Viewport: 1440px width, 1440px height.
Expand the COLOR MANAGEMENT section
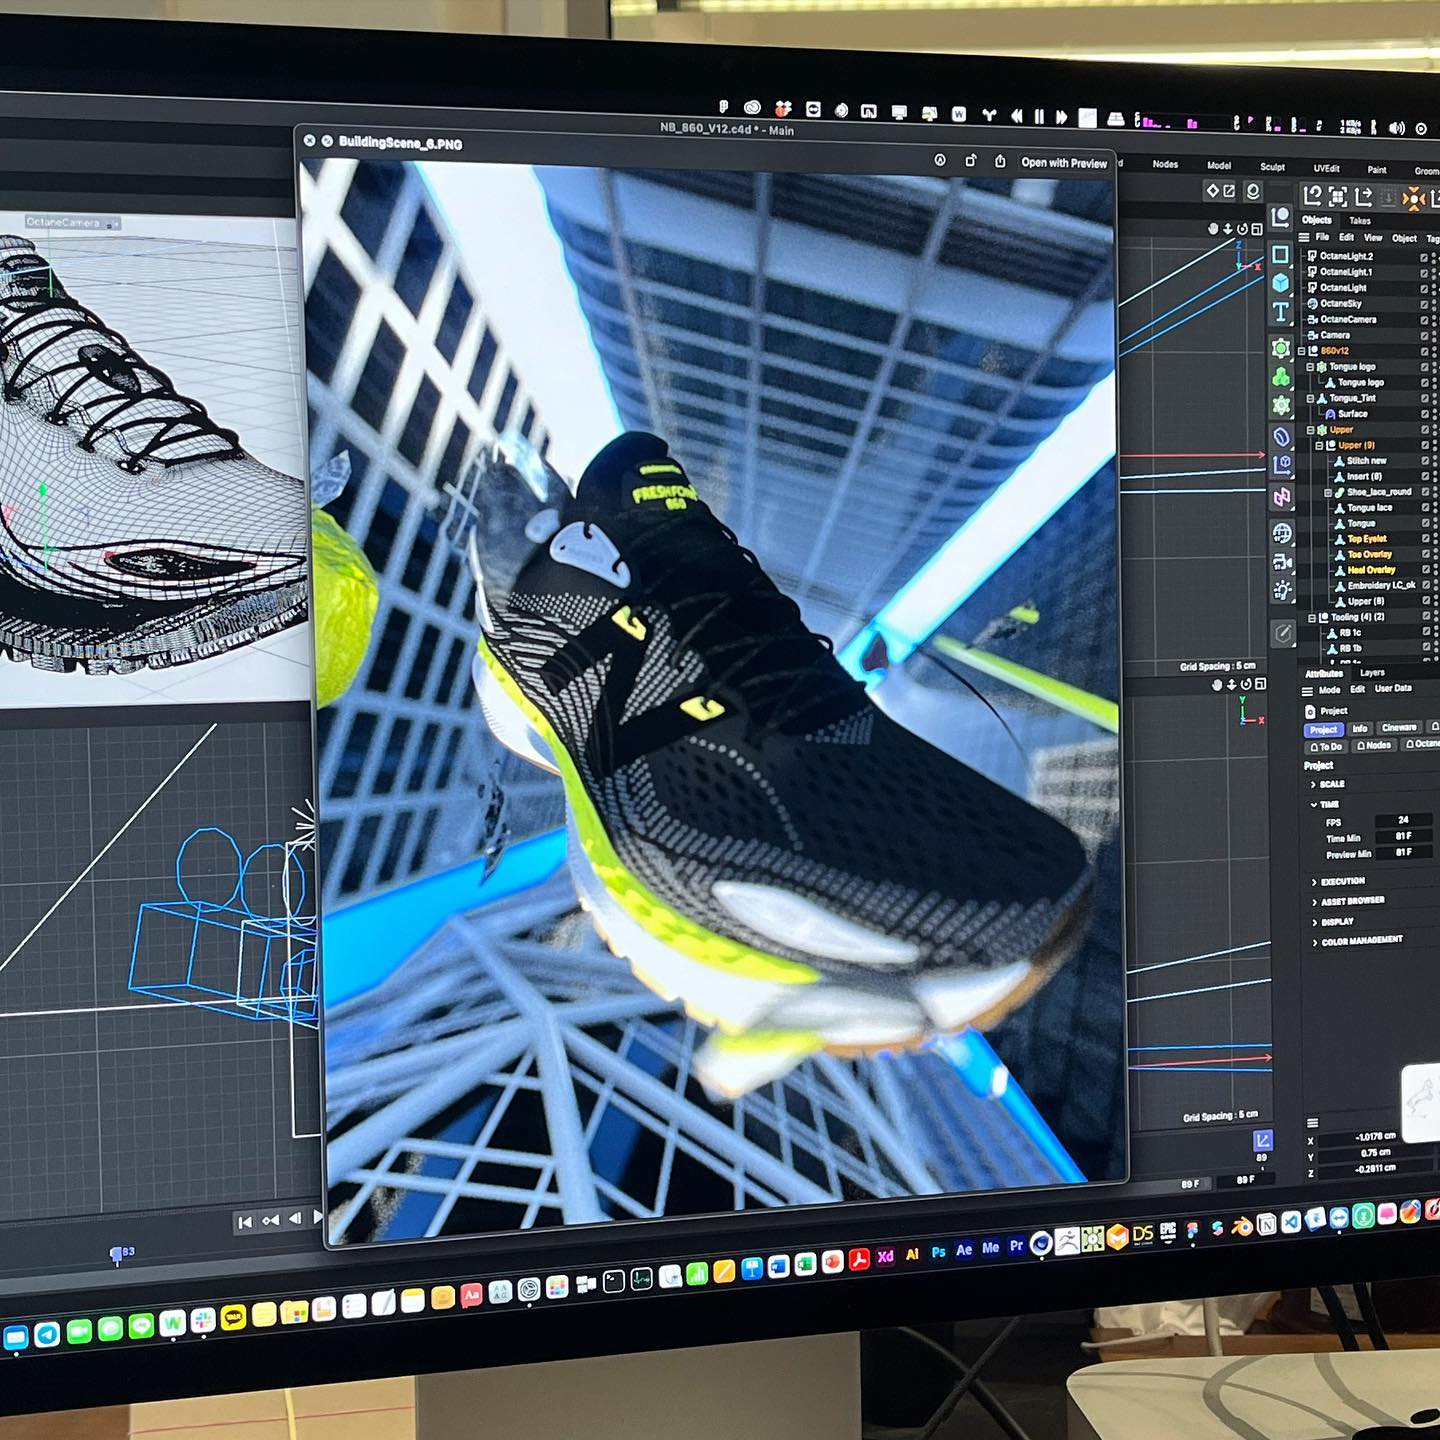pyautogui.click(x=1314, y=942)
